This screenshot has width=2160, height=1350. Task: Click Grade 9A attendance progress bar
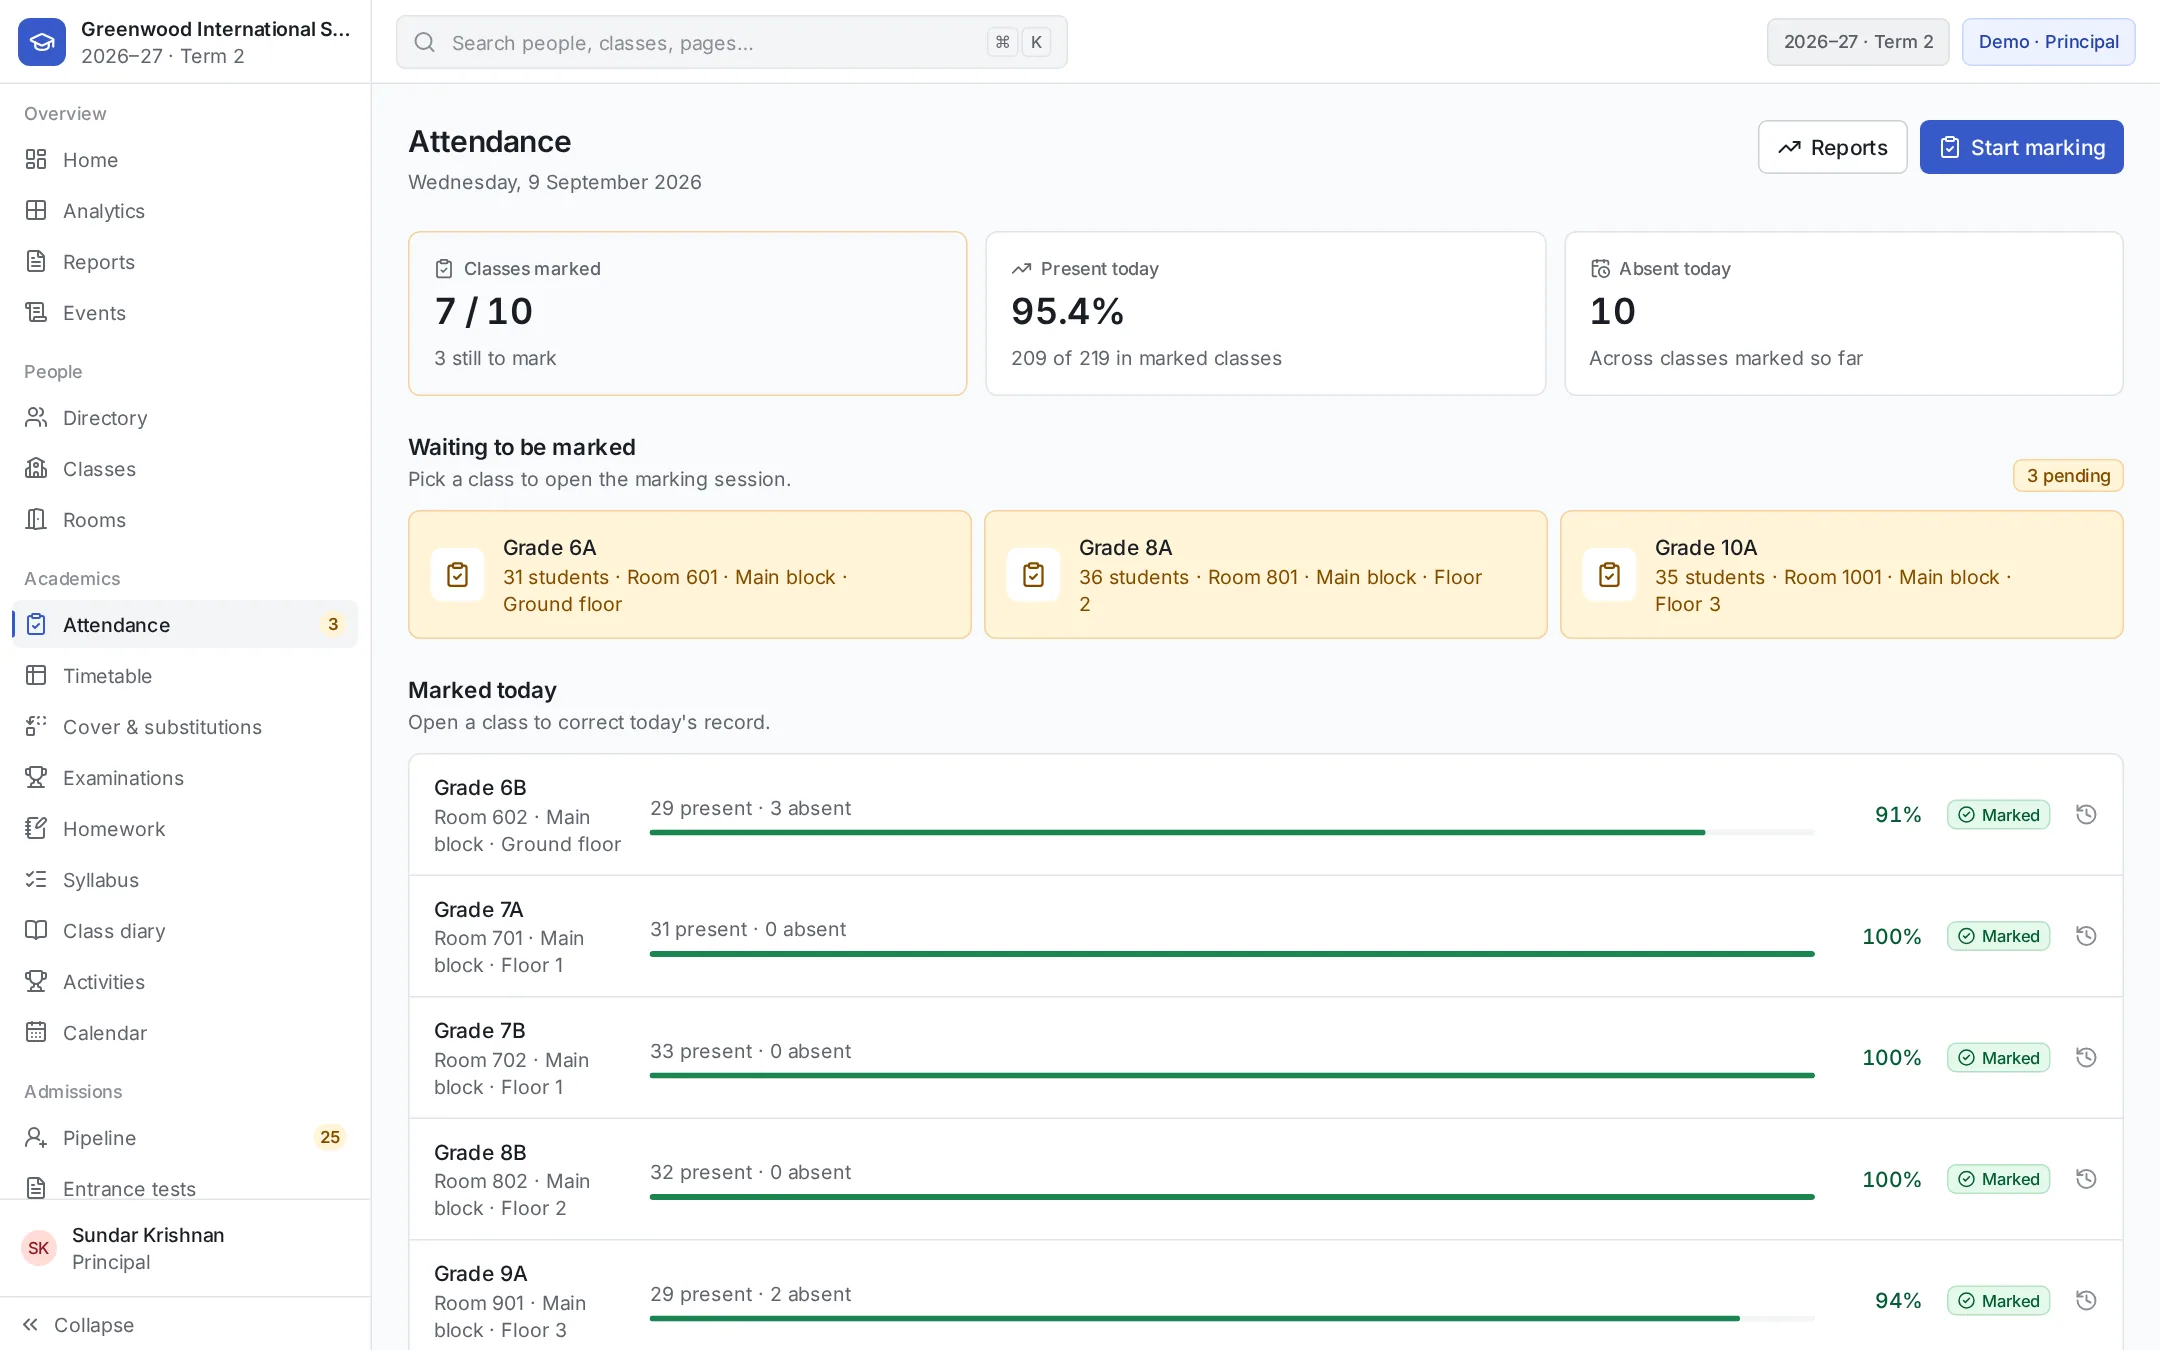pyautogui.click(x=1232, y=1318)
